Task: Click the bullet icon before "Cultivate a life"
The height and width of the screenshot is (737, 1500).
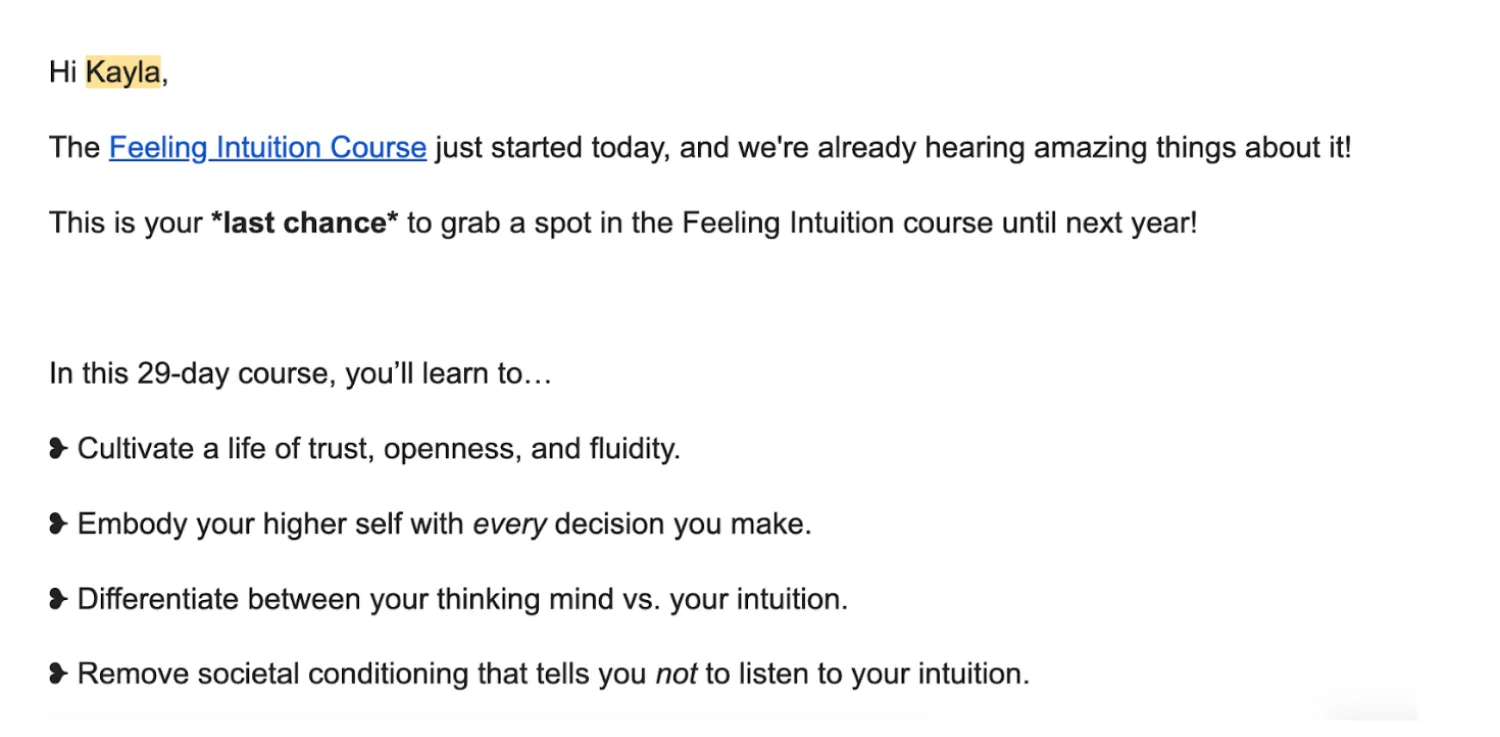Action: [x=58, y=449]
